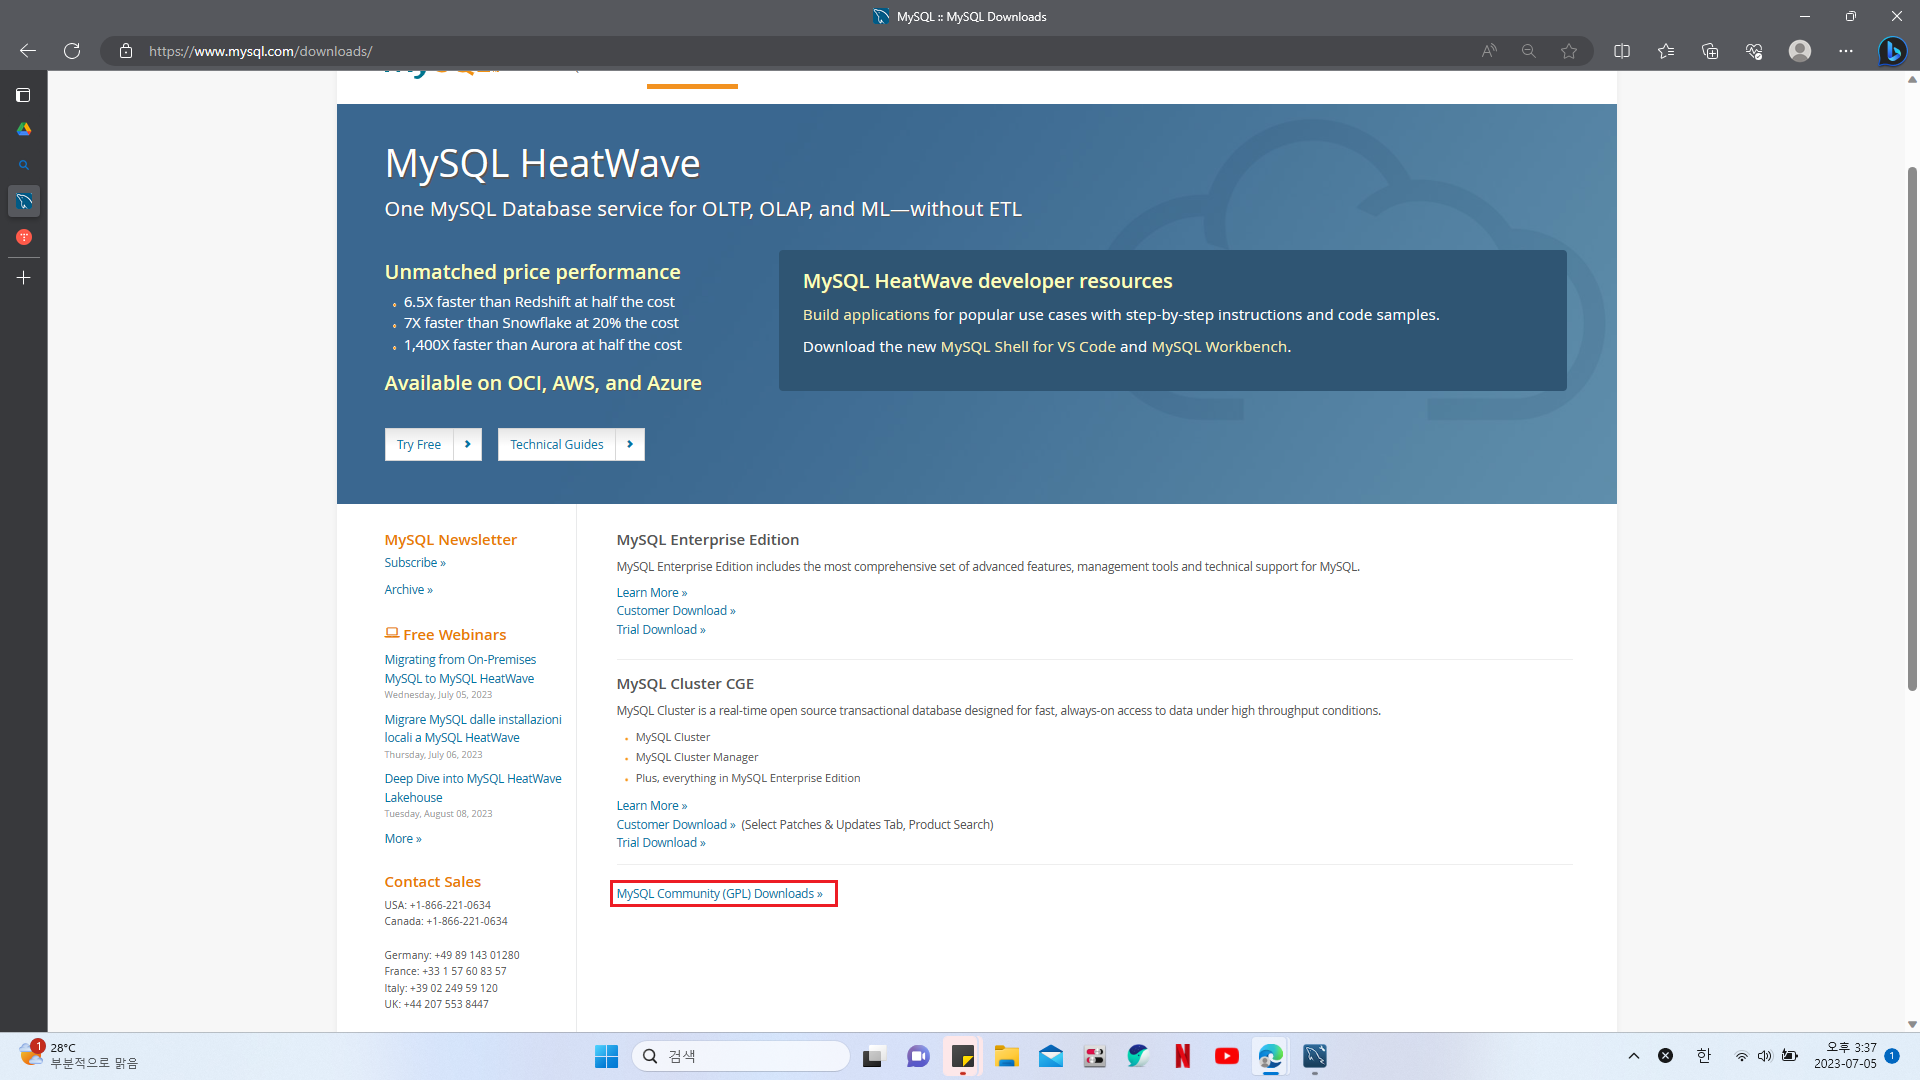Go back using the browser back arrow
The height and width of the screenshot is (1080, 1920).
[x=28, y=51]
